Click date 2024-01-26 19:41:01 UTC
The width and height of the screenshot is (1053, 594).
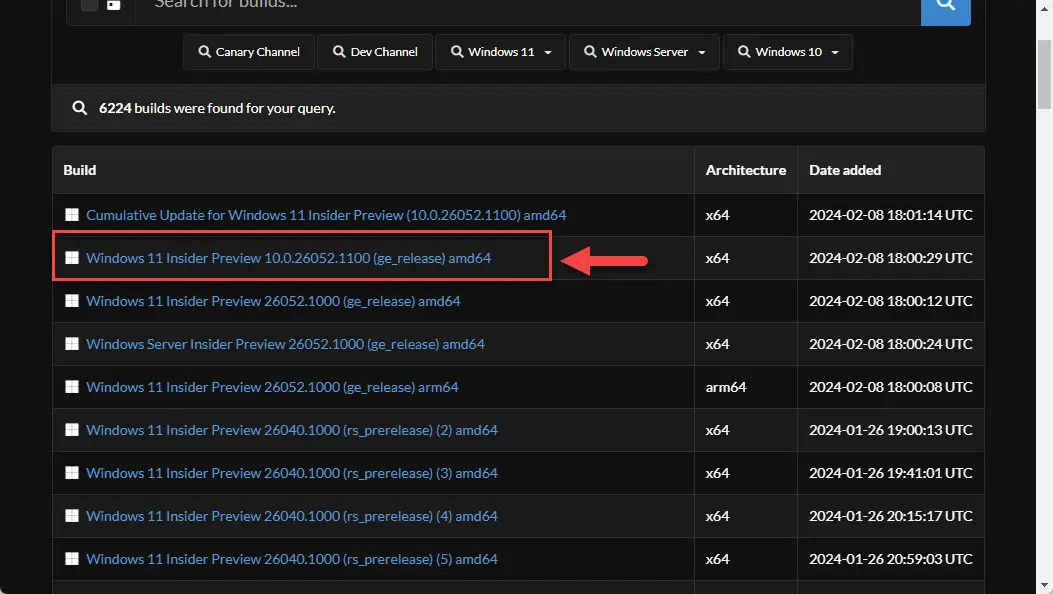pyautogui.click(x=890, y=473)
